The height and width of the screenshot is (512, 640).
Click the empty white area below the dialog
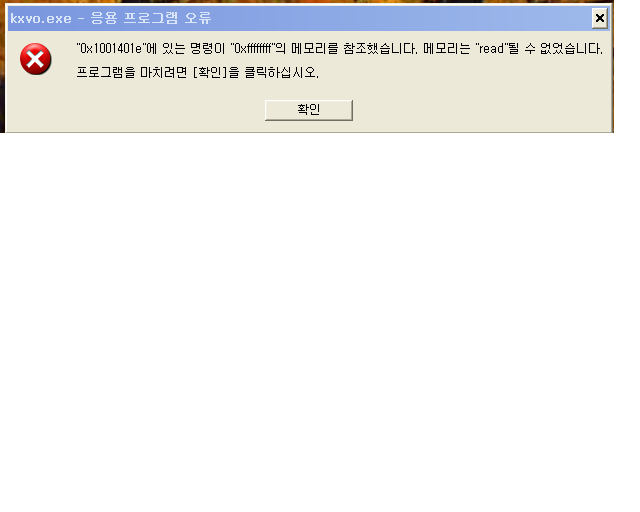(318, 318)
